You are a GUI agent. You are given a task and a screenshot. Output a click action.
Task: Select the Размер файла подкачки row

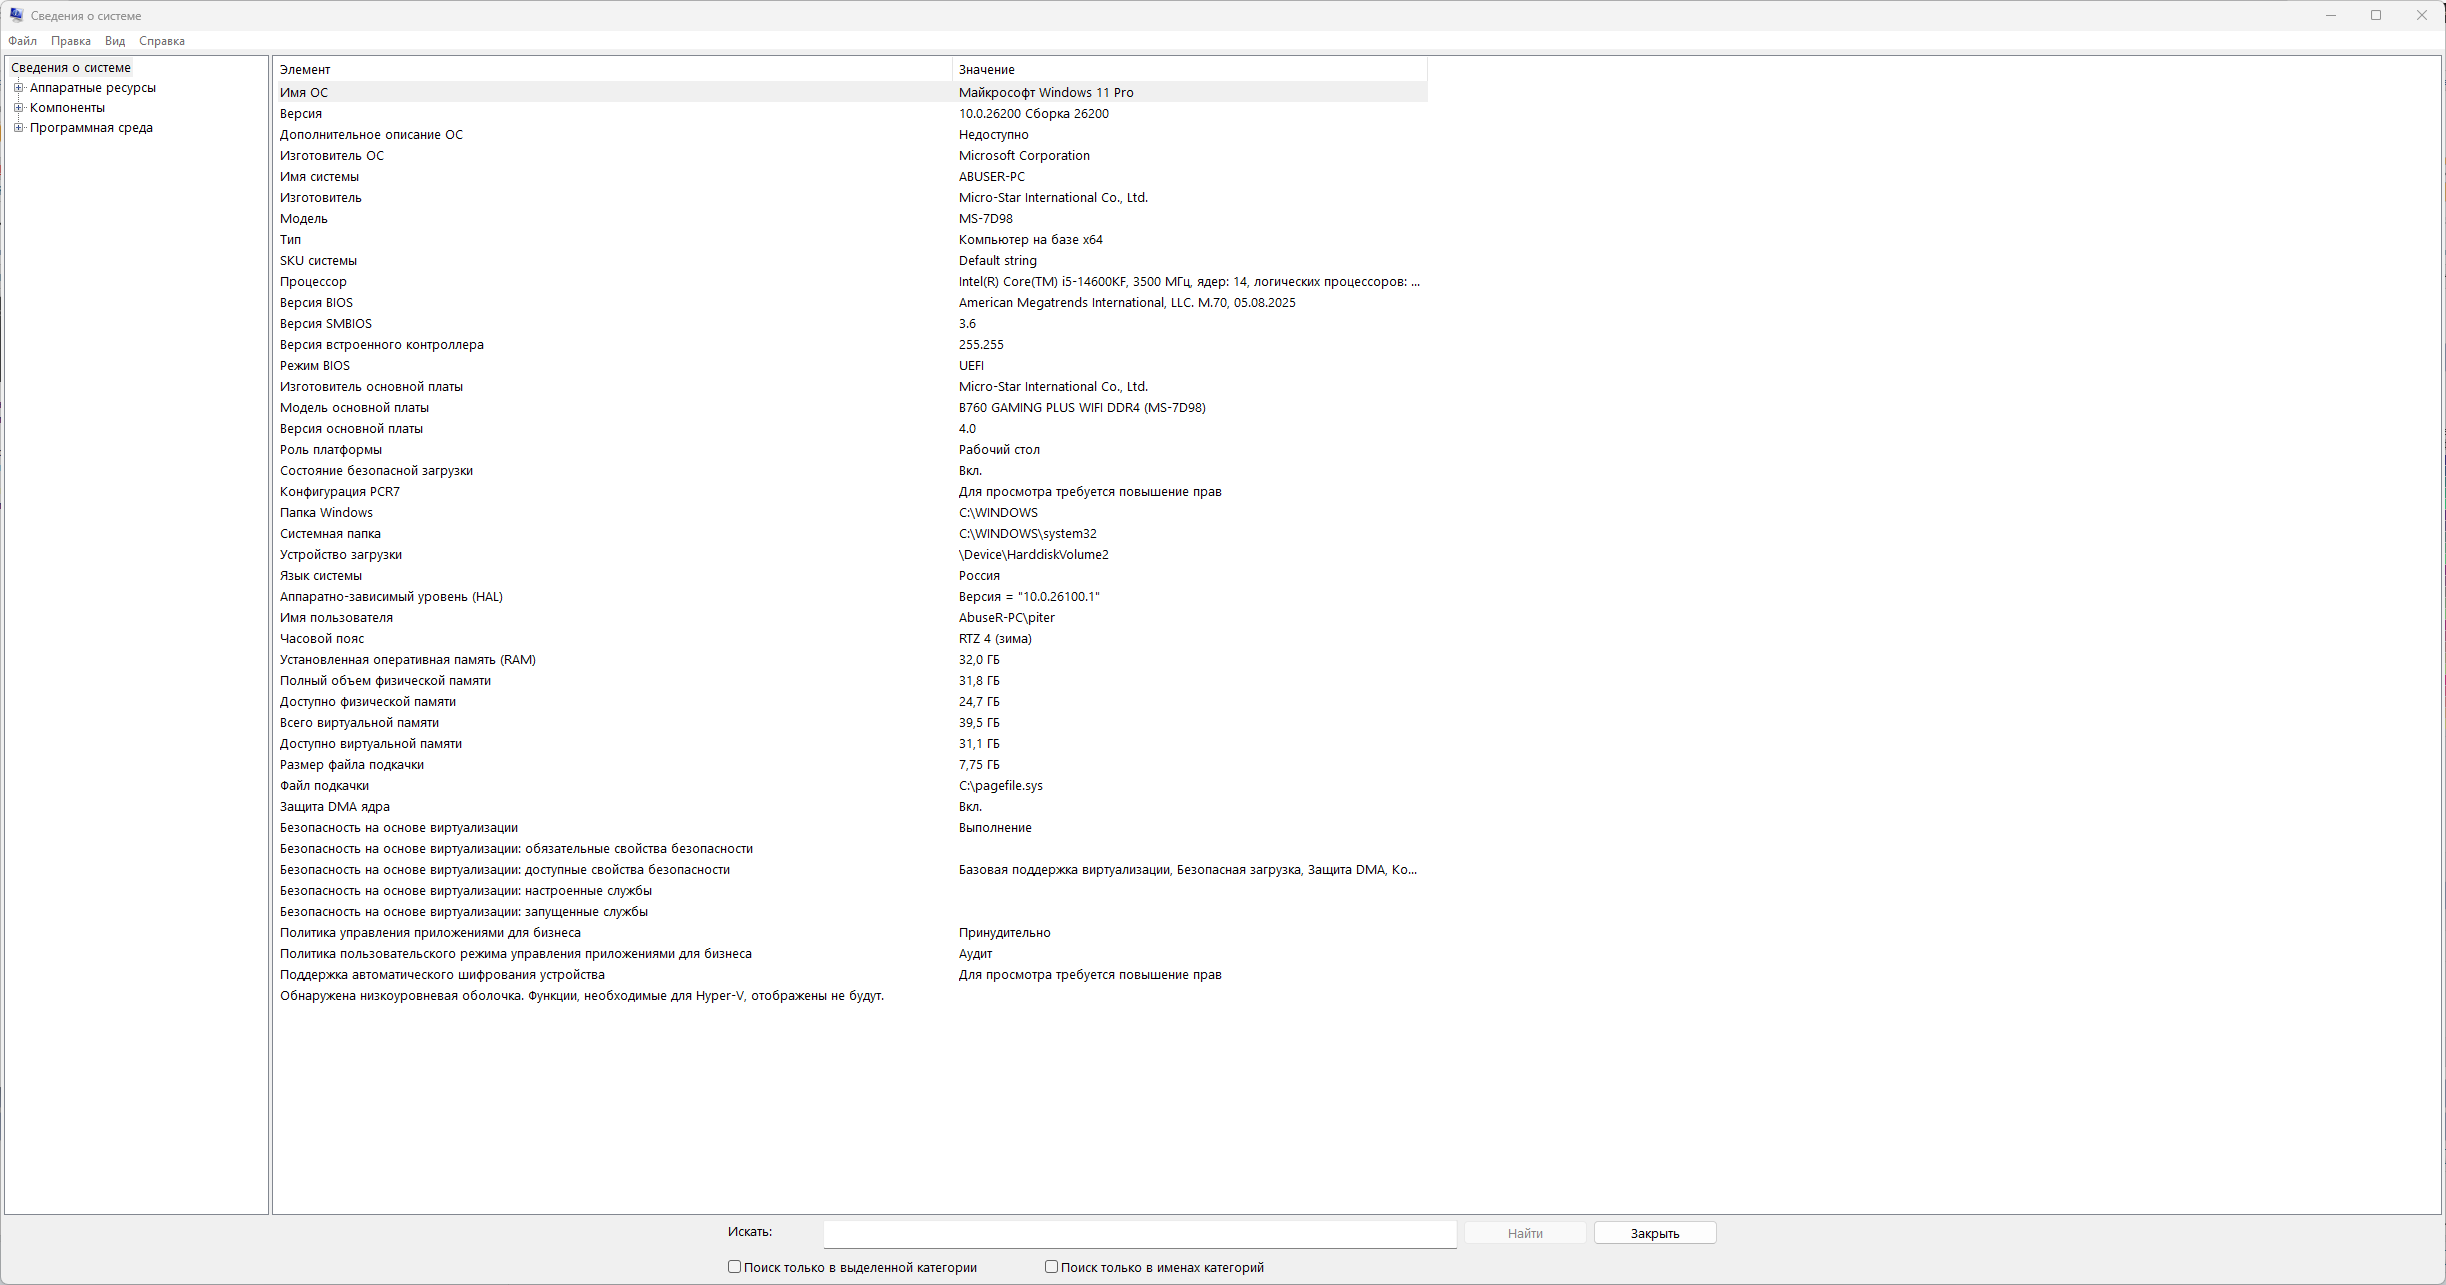pos(851,765)
